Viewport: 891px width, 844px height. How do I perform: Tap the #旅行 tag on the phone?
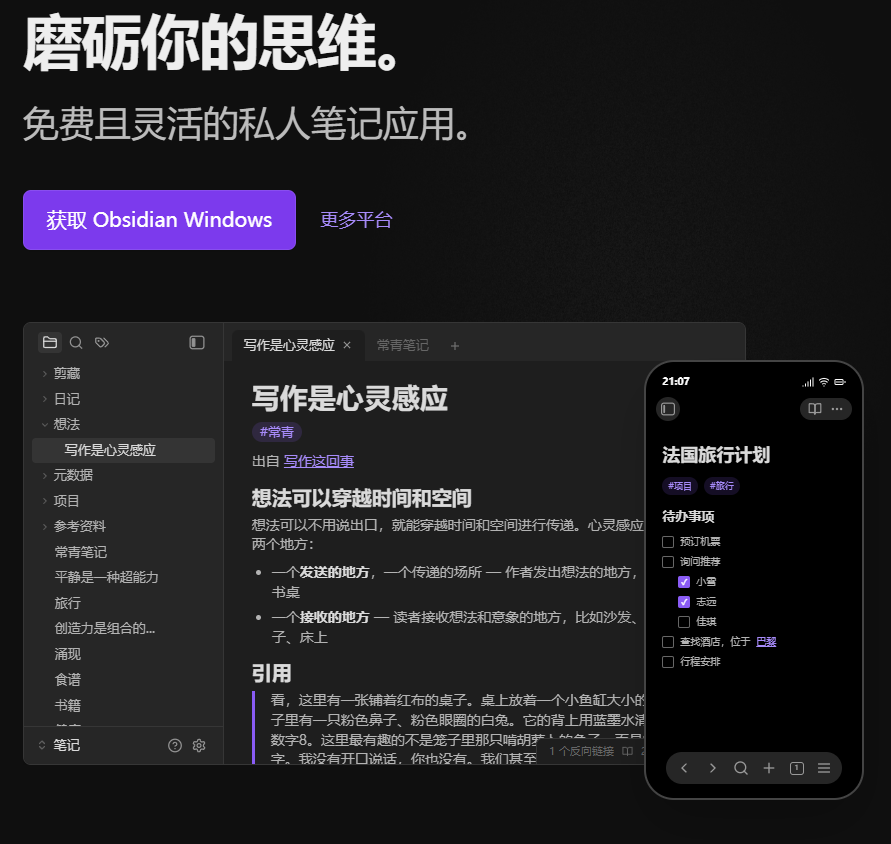722,486
